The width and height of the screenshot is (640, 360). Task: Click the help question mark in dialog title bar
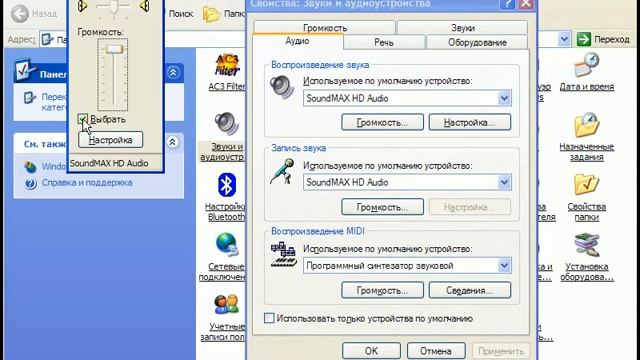[507, 4]
